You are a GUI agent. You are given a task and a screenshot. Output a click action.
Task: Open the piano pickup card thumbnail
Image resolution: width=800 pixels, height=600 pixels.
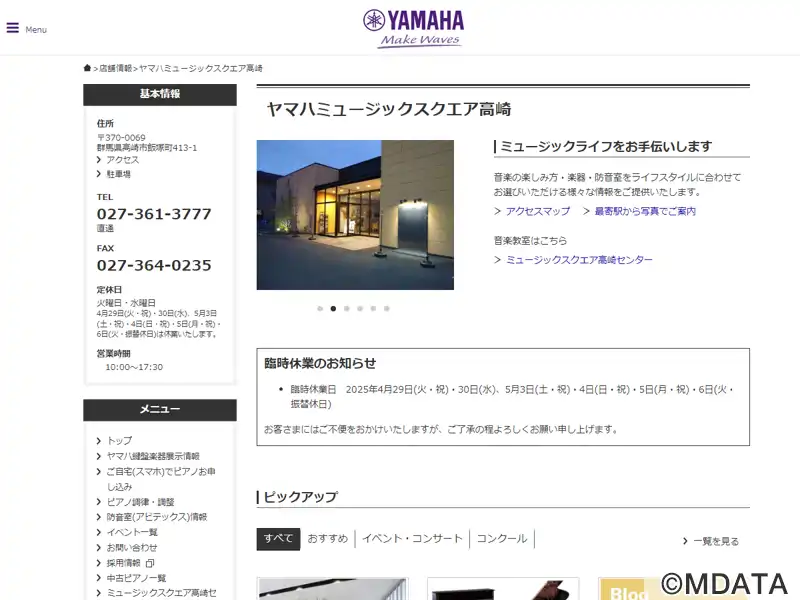click(503, 589)
